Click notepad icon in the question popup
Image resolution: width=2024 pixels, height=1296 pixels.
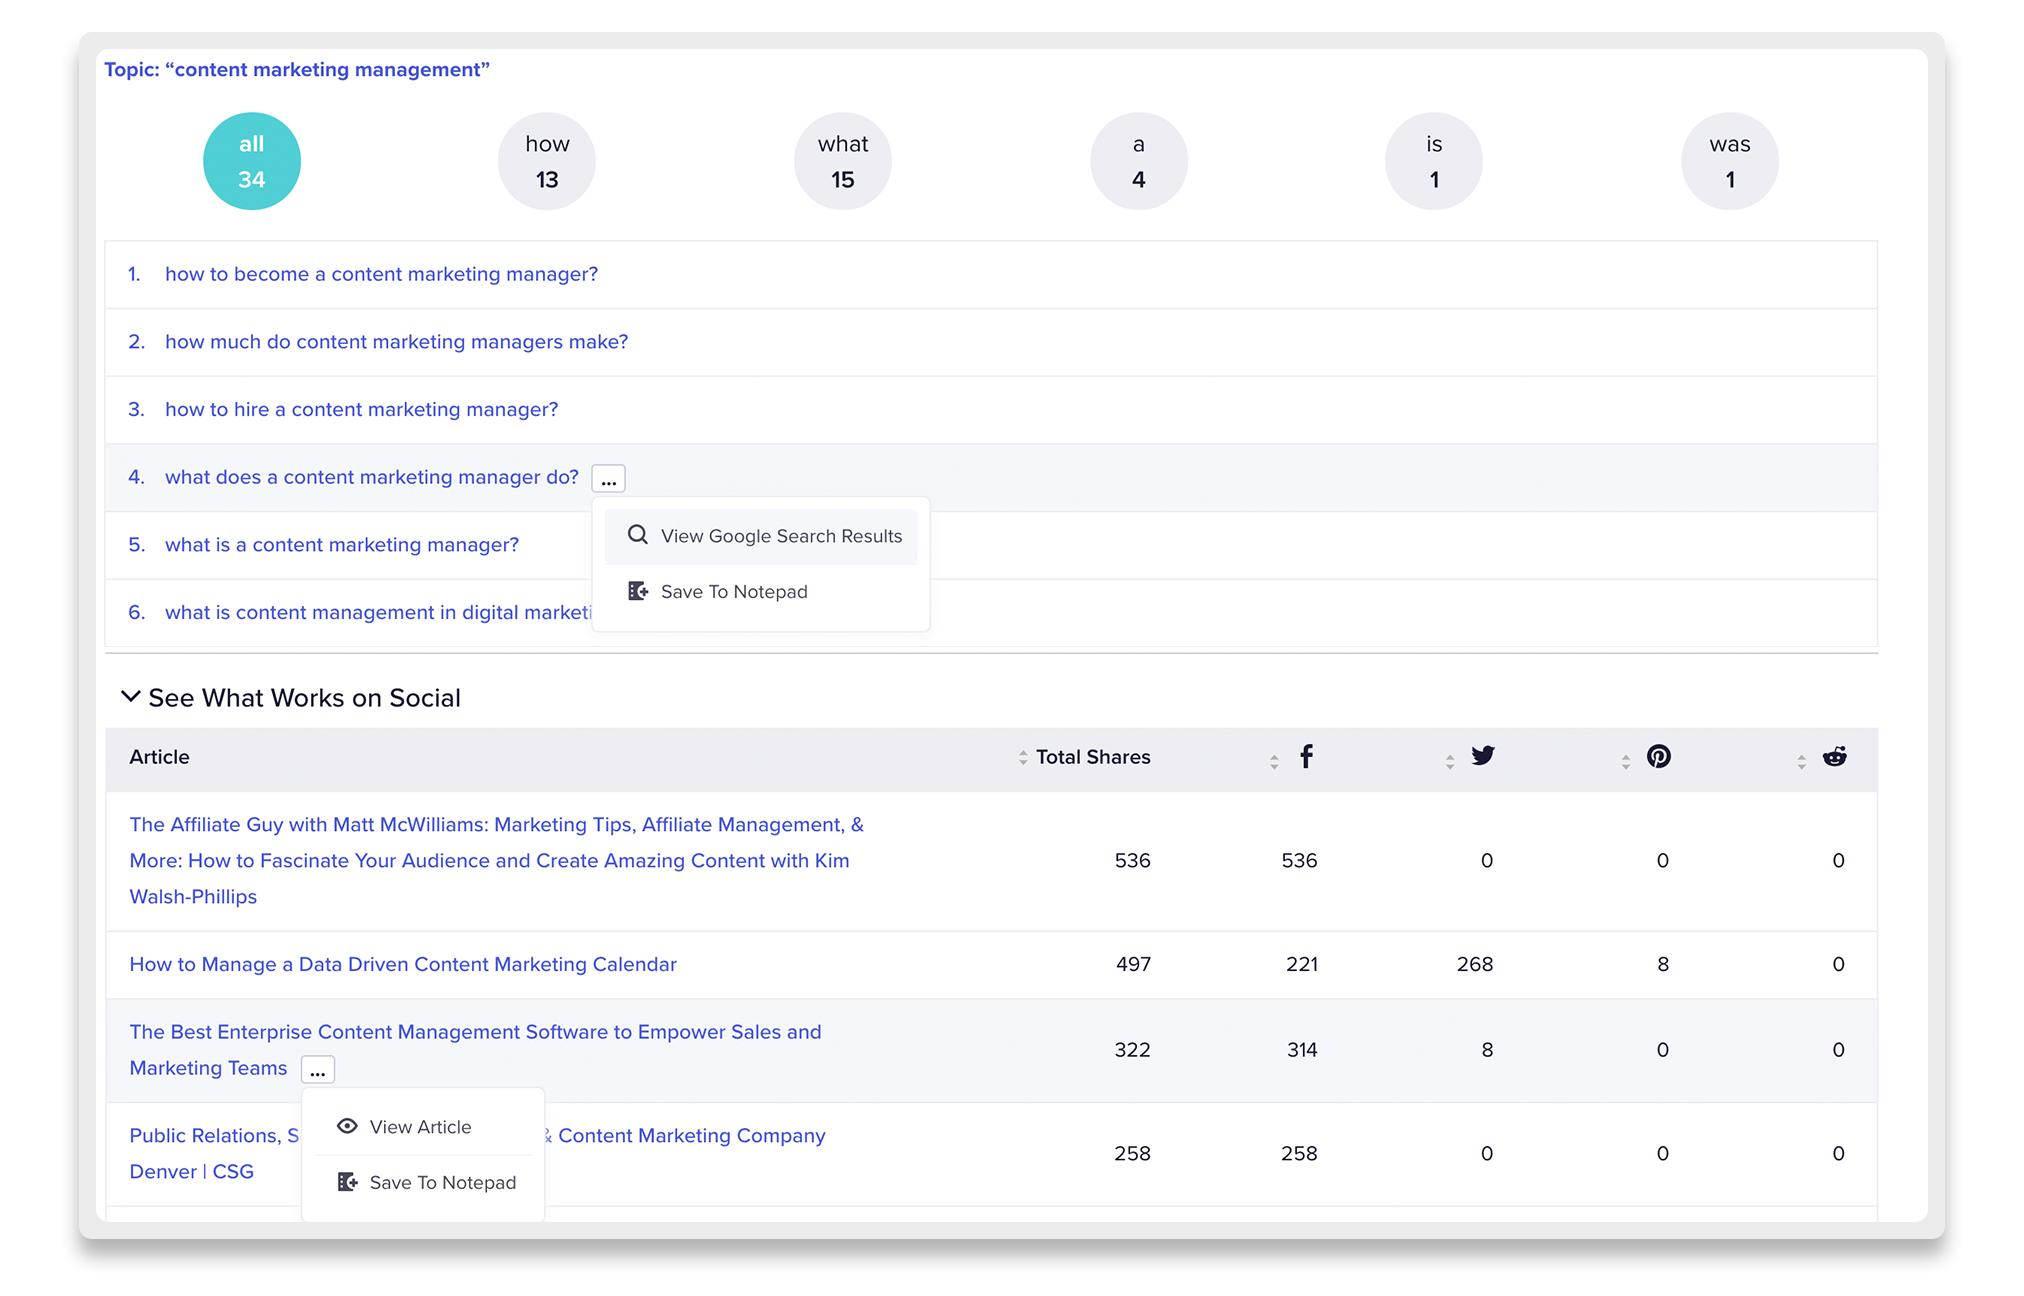pos(637,591)
